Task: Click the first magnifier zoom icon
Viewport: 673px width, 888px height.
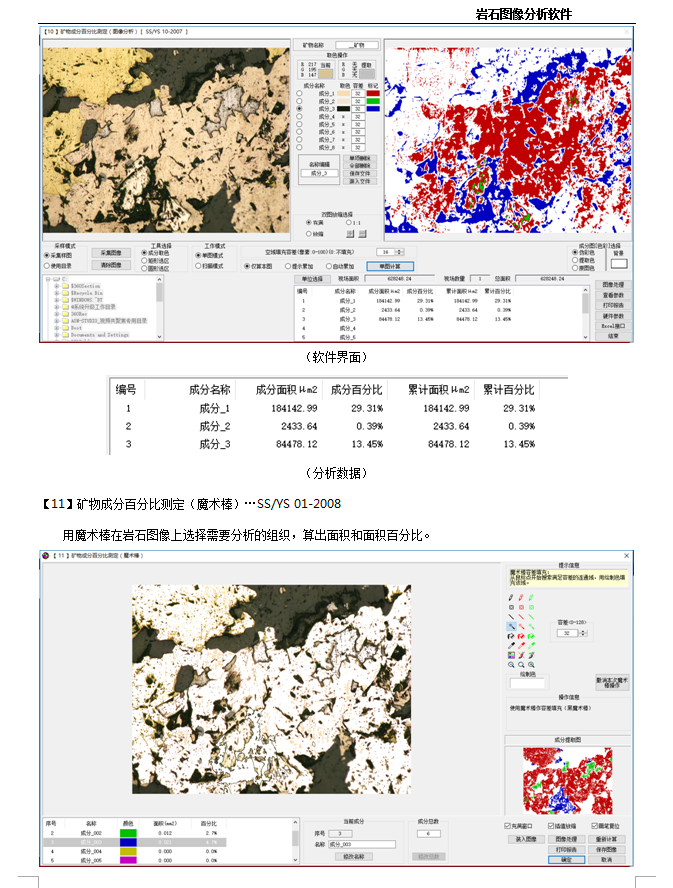Action: pos(511,665)
